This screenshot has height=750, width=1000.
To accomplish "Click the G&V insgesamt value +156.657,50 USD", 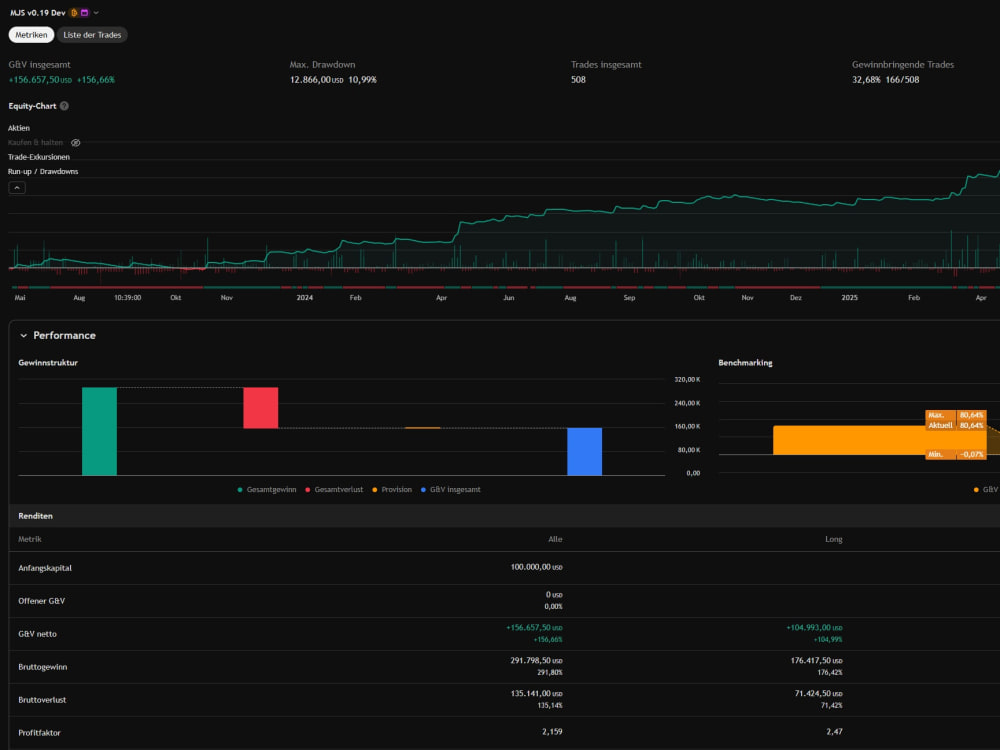I will point(40,80).
